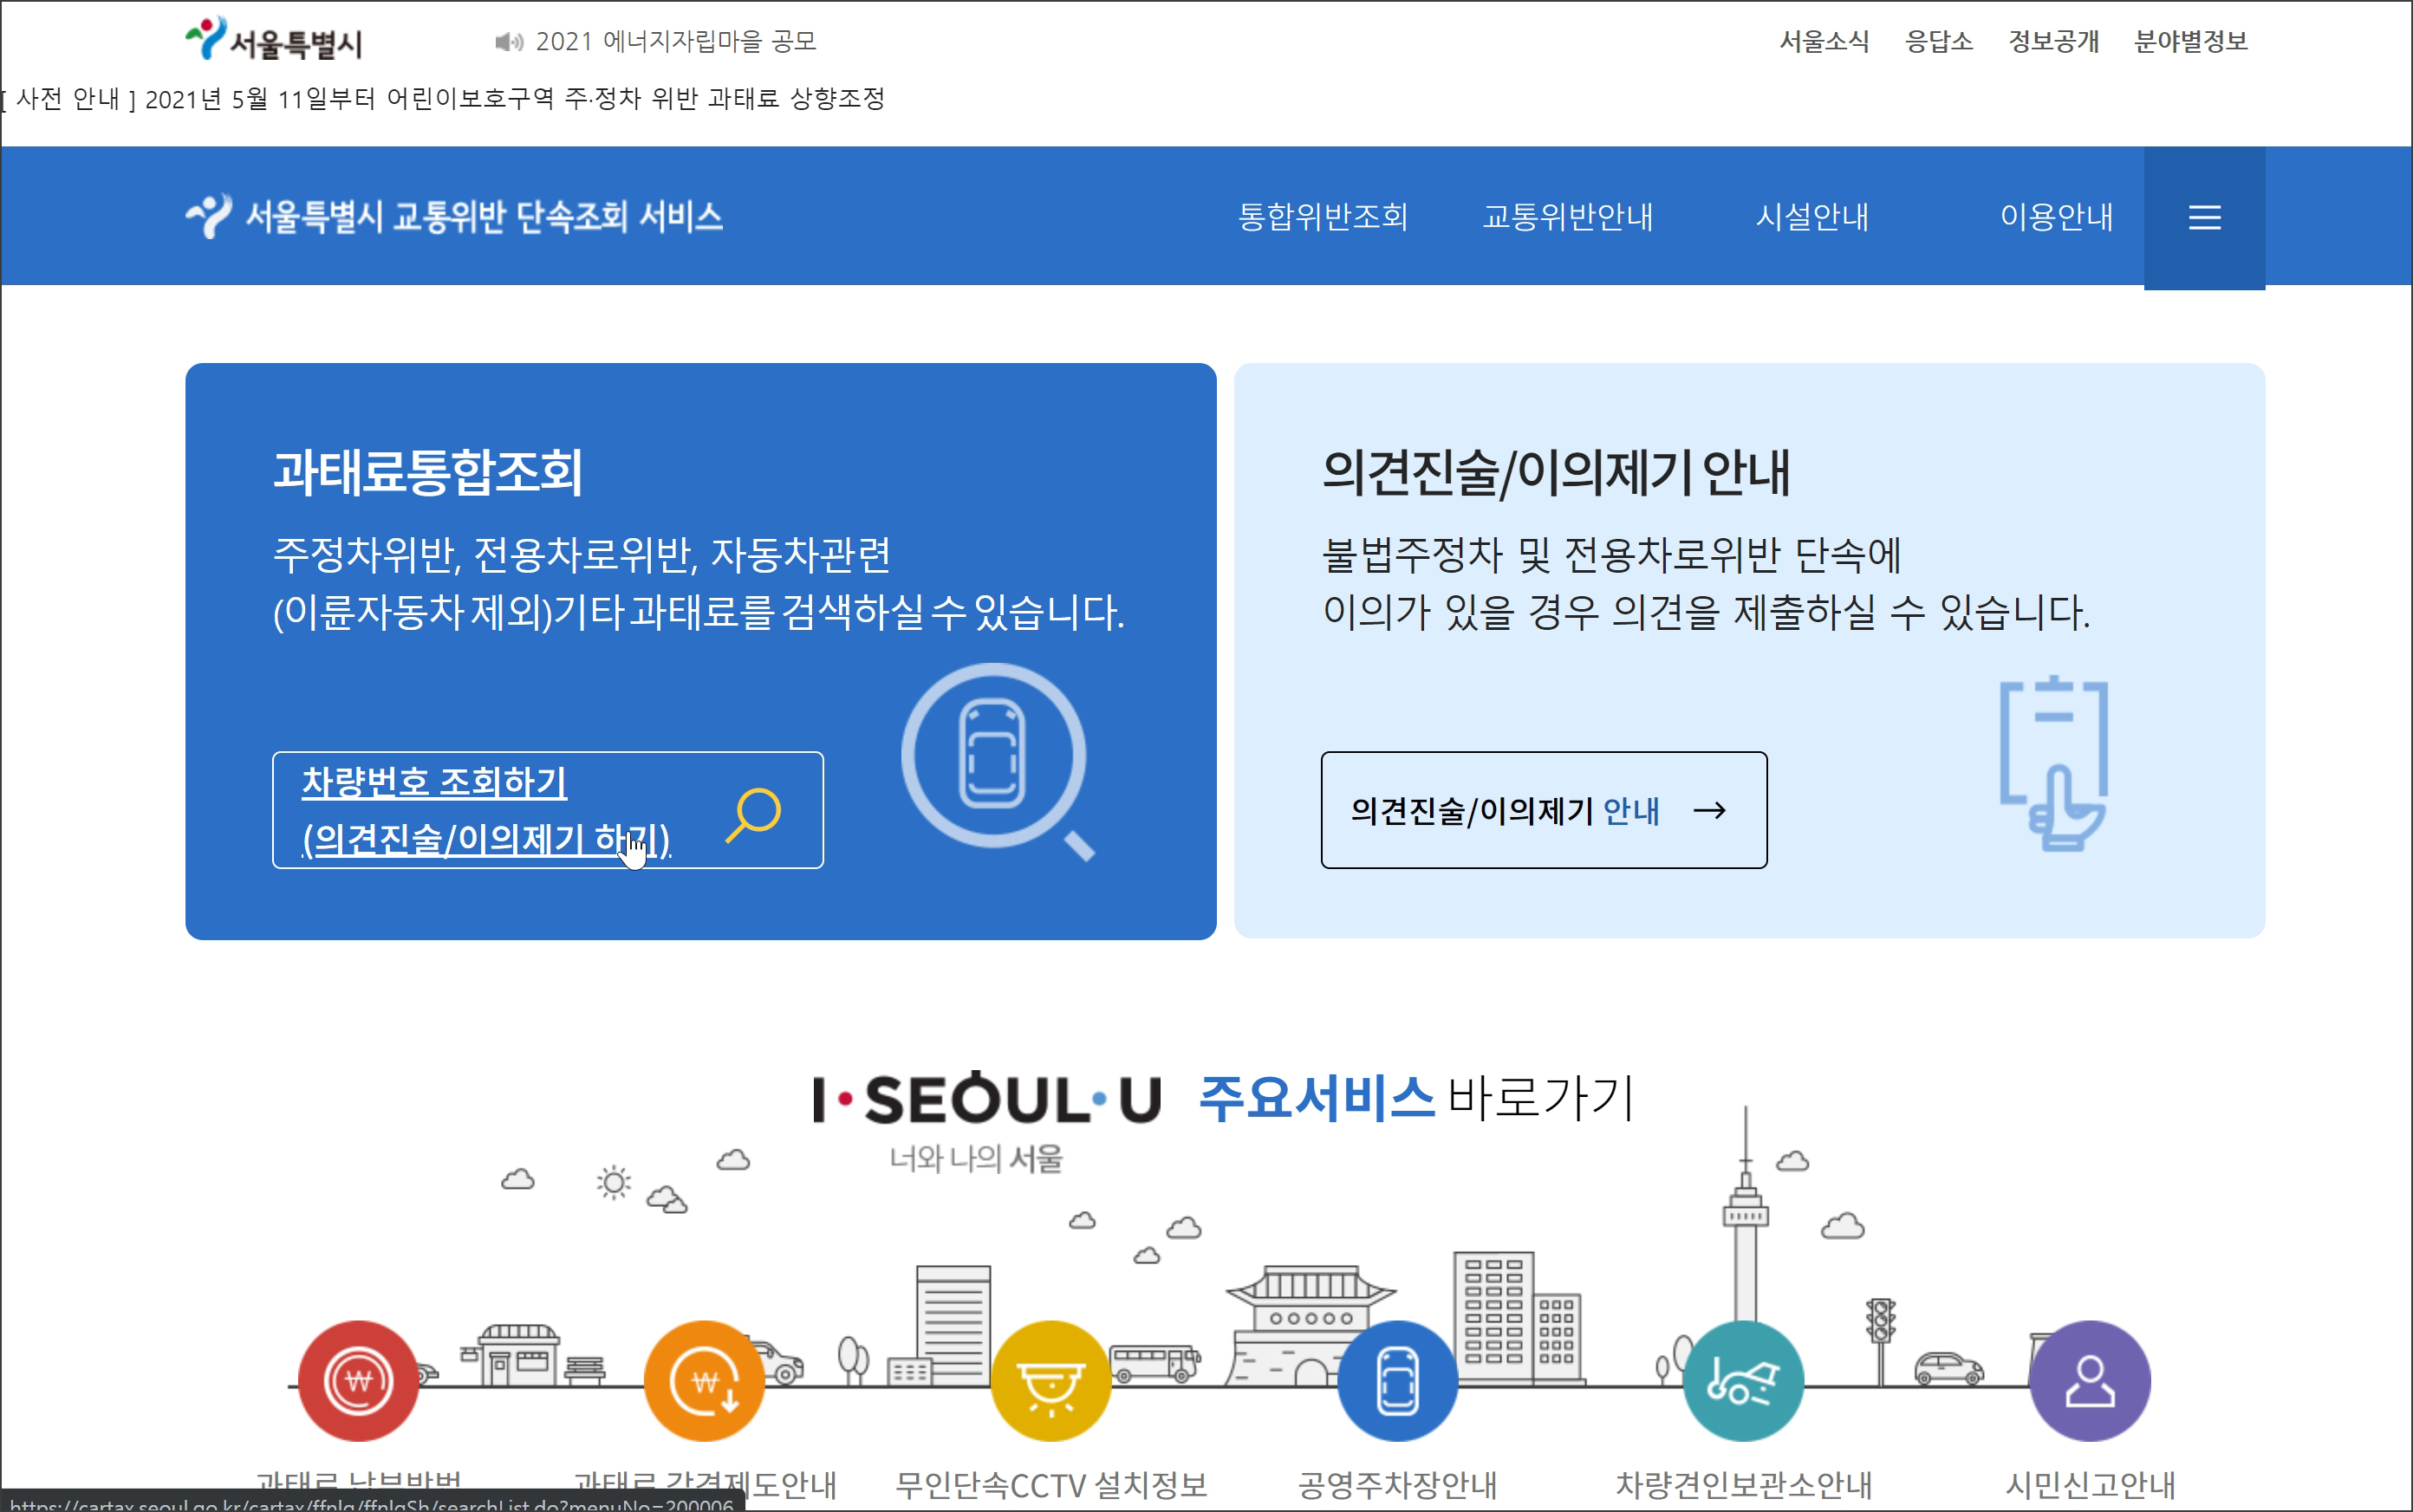Click the 서울특별시 logo at top left
This screenshot has width=2413, height=1512.
(274, 40)
